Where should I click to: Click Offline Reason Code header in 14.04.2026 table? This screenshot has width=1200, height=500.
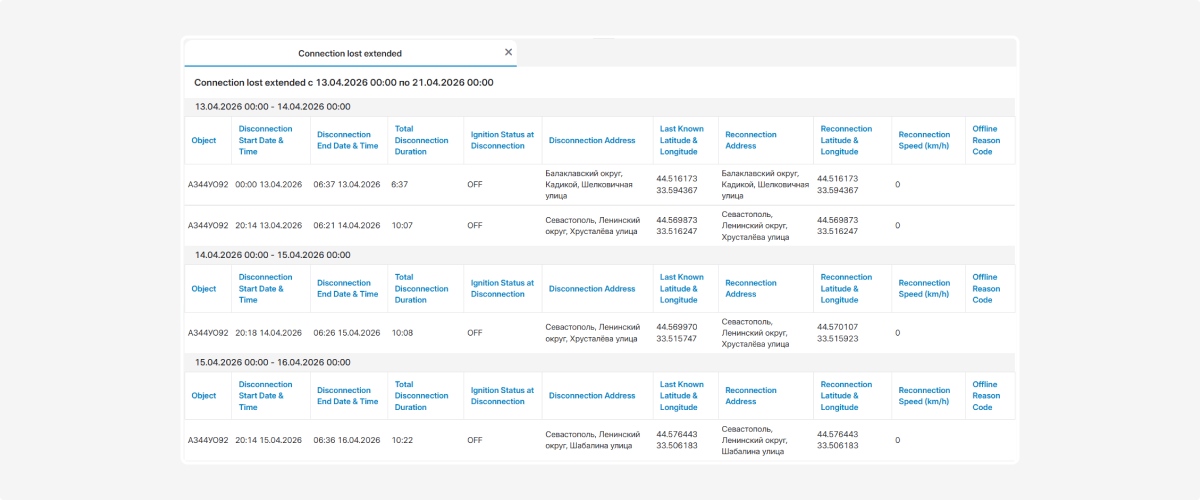tap(985, 289)
